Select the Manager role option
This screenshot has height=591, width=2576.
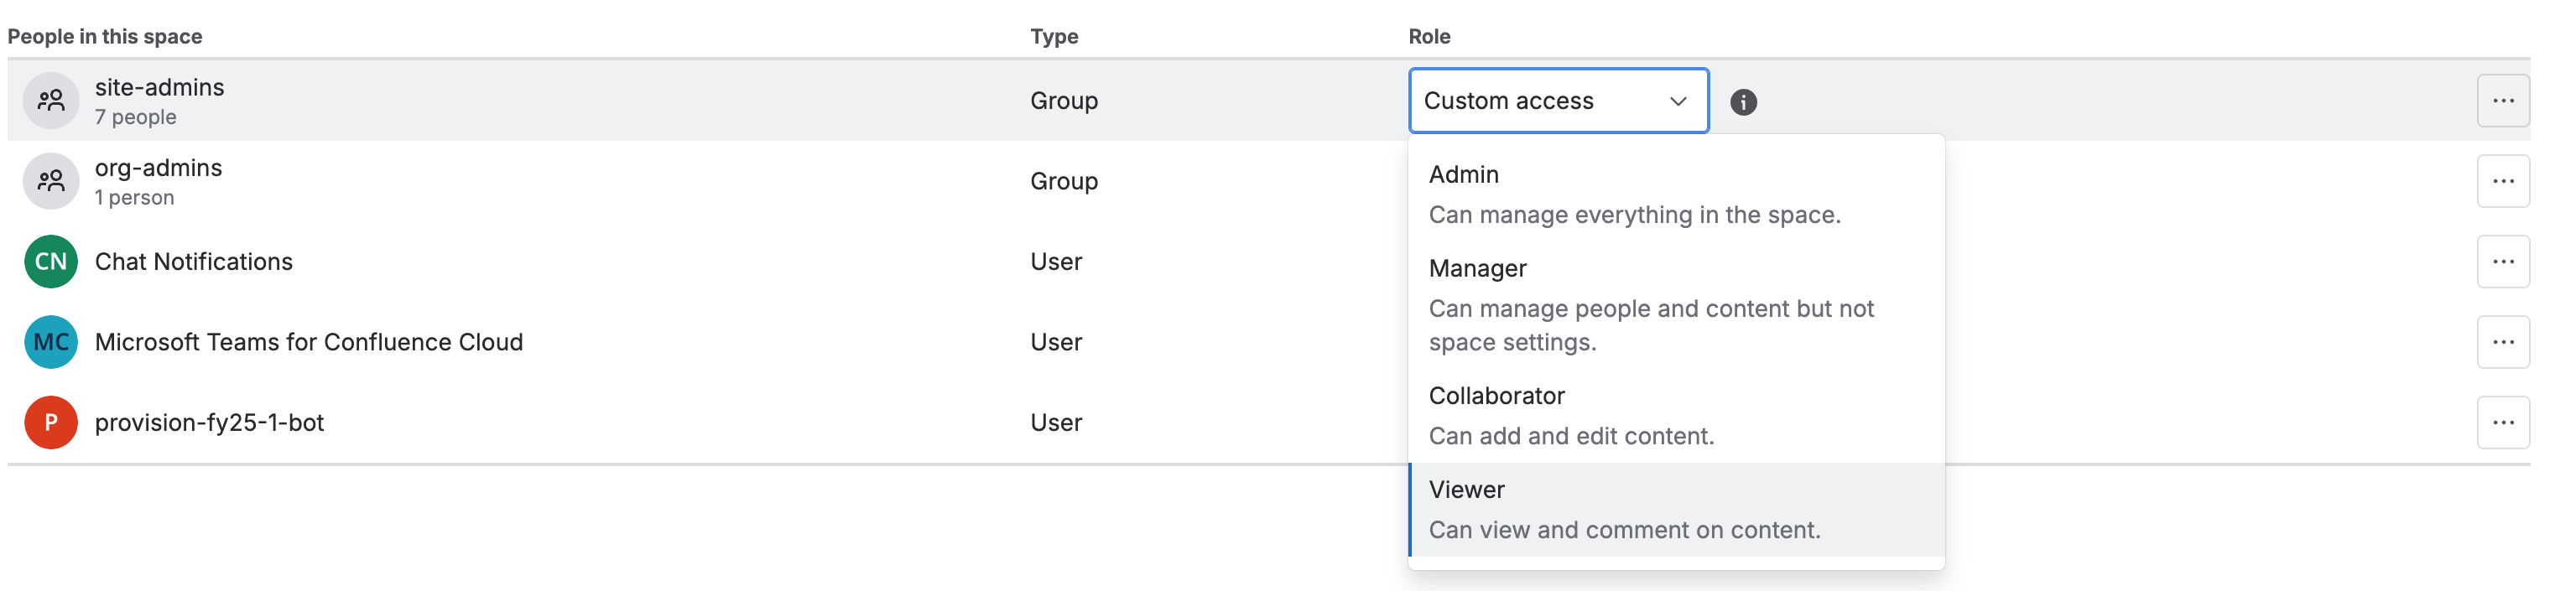[1676, 305]
